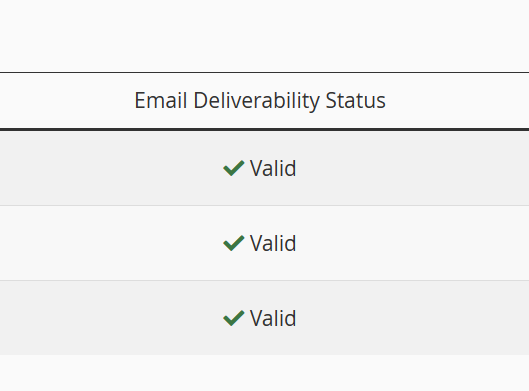Click the word Status in the header
The image size is (529, 391).
point(356,101)
